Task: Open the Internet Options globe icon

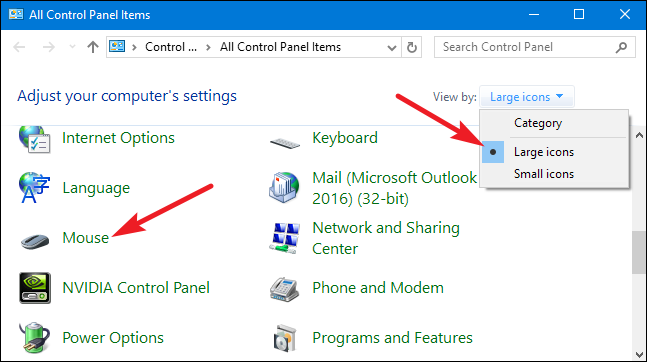Action: (35, 140)
